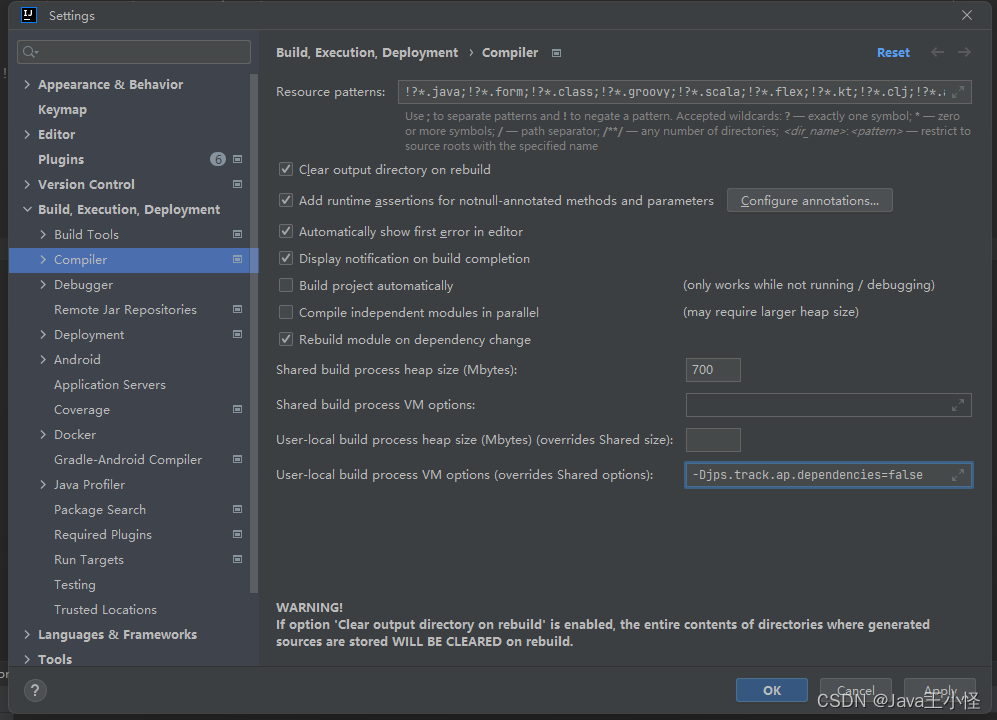Image resolution: width=997 pixels, height=720 pixels.
Task: Click the Shared build process heap size field
Action: pos(713,369)
